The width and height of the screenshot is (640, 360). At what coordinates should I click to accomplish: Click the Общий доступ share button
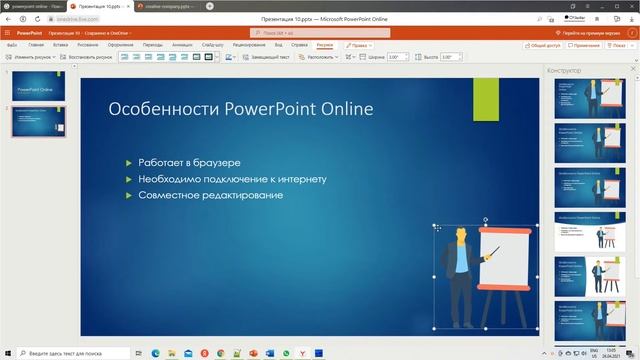tap(542, 45)
